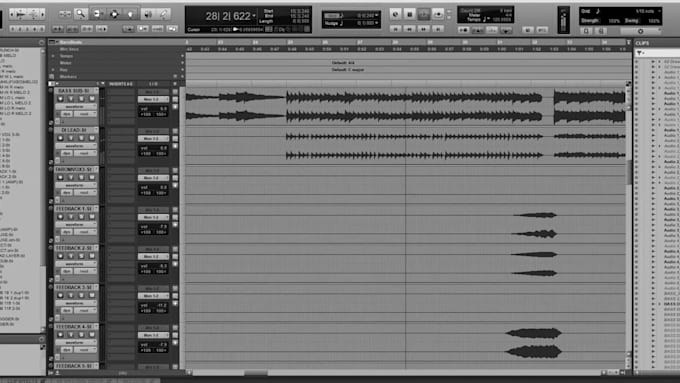The height and width of the screenshot is (383, 680).
Task: Click the Rewind transport button
Action: (409, 29)
